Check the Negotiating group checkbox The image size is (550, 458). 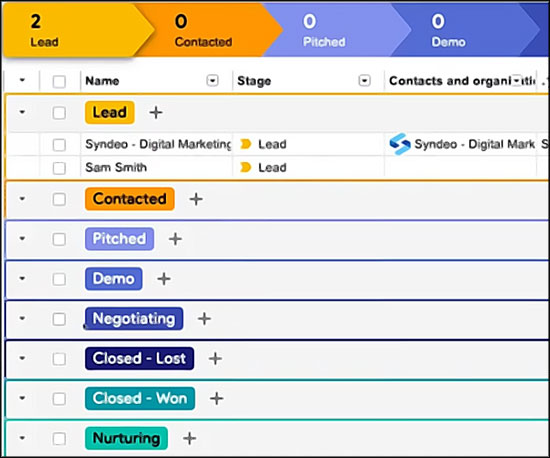[x=59, y=319]
